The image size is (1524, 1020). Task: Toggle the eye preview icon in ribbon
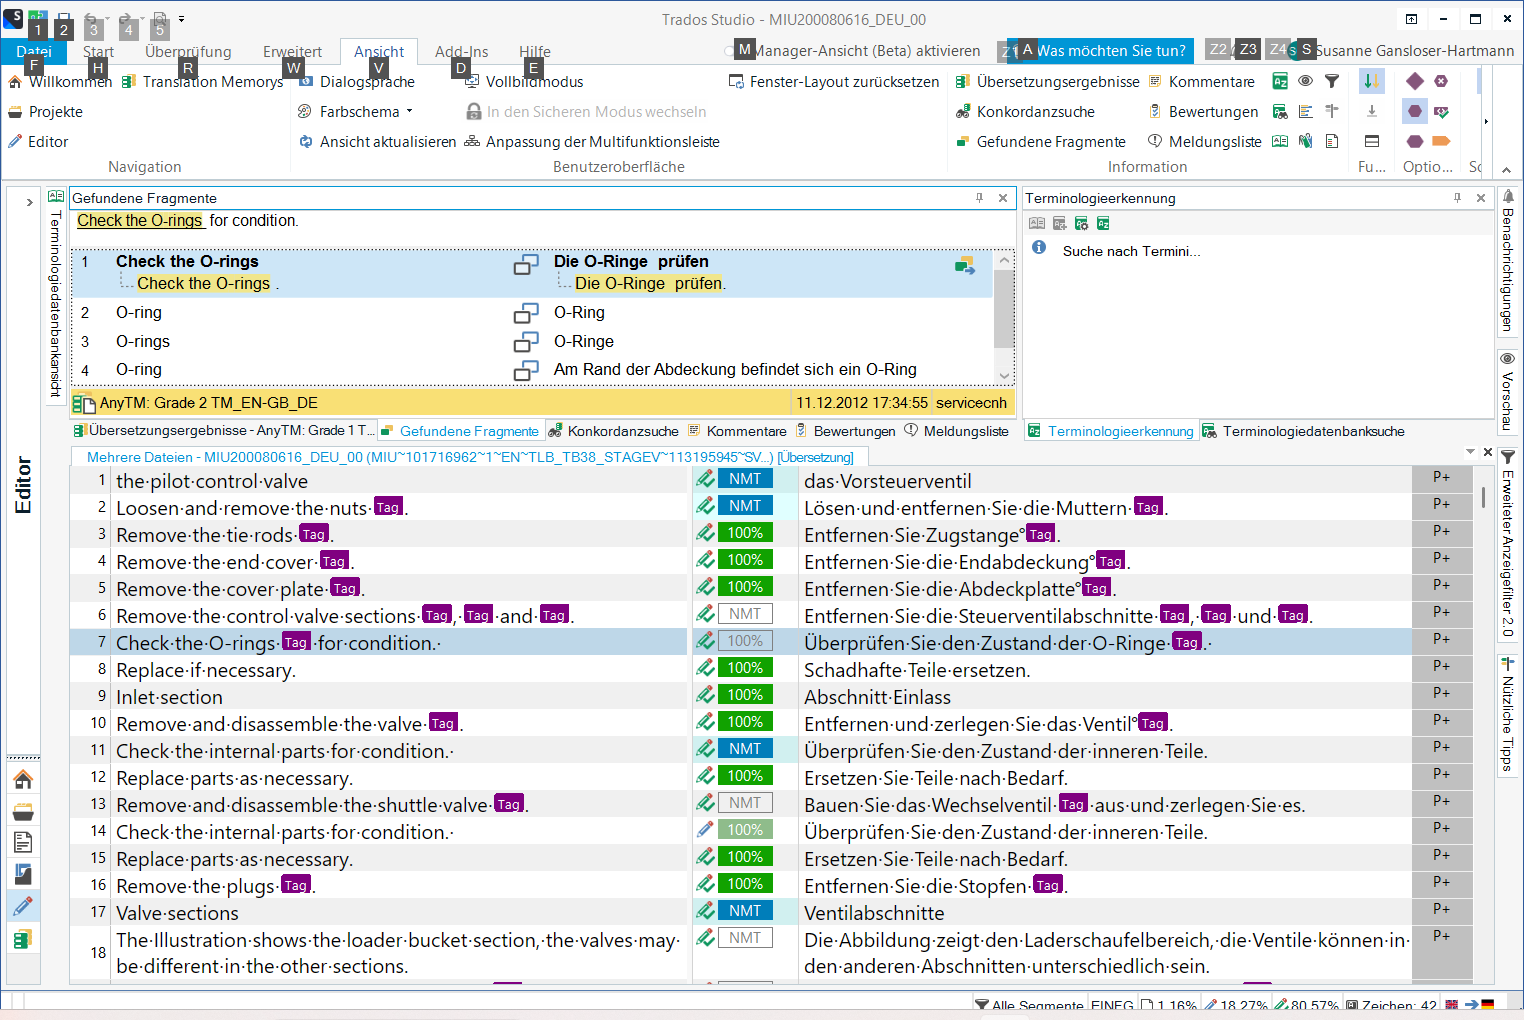(1306, 81)
